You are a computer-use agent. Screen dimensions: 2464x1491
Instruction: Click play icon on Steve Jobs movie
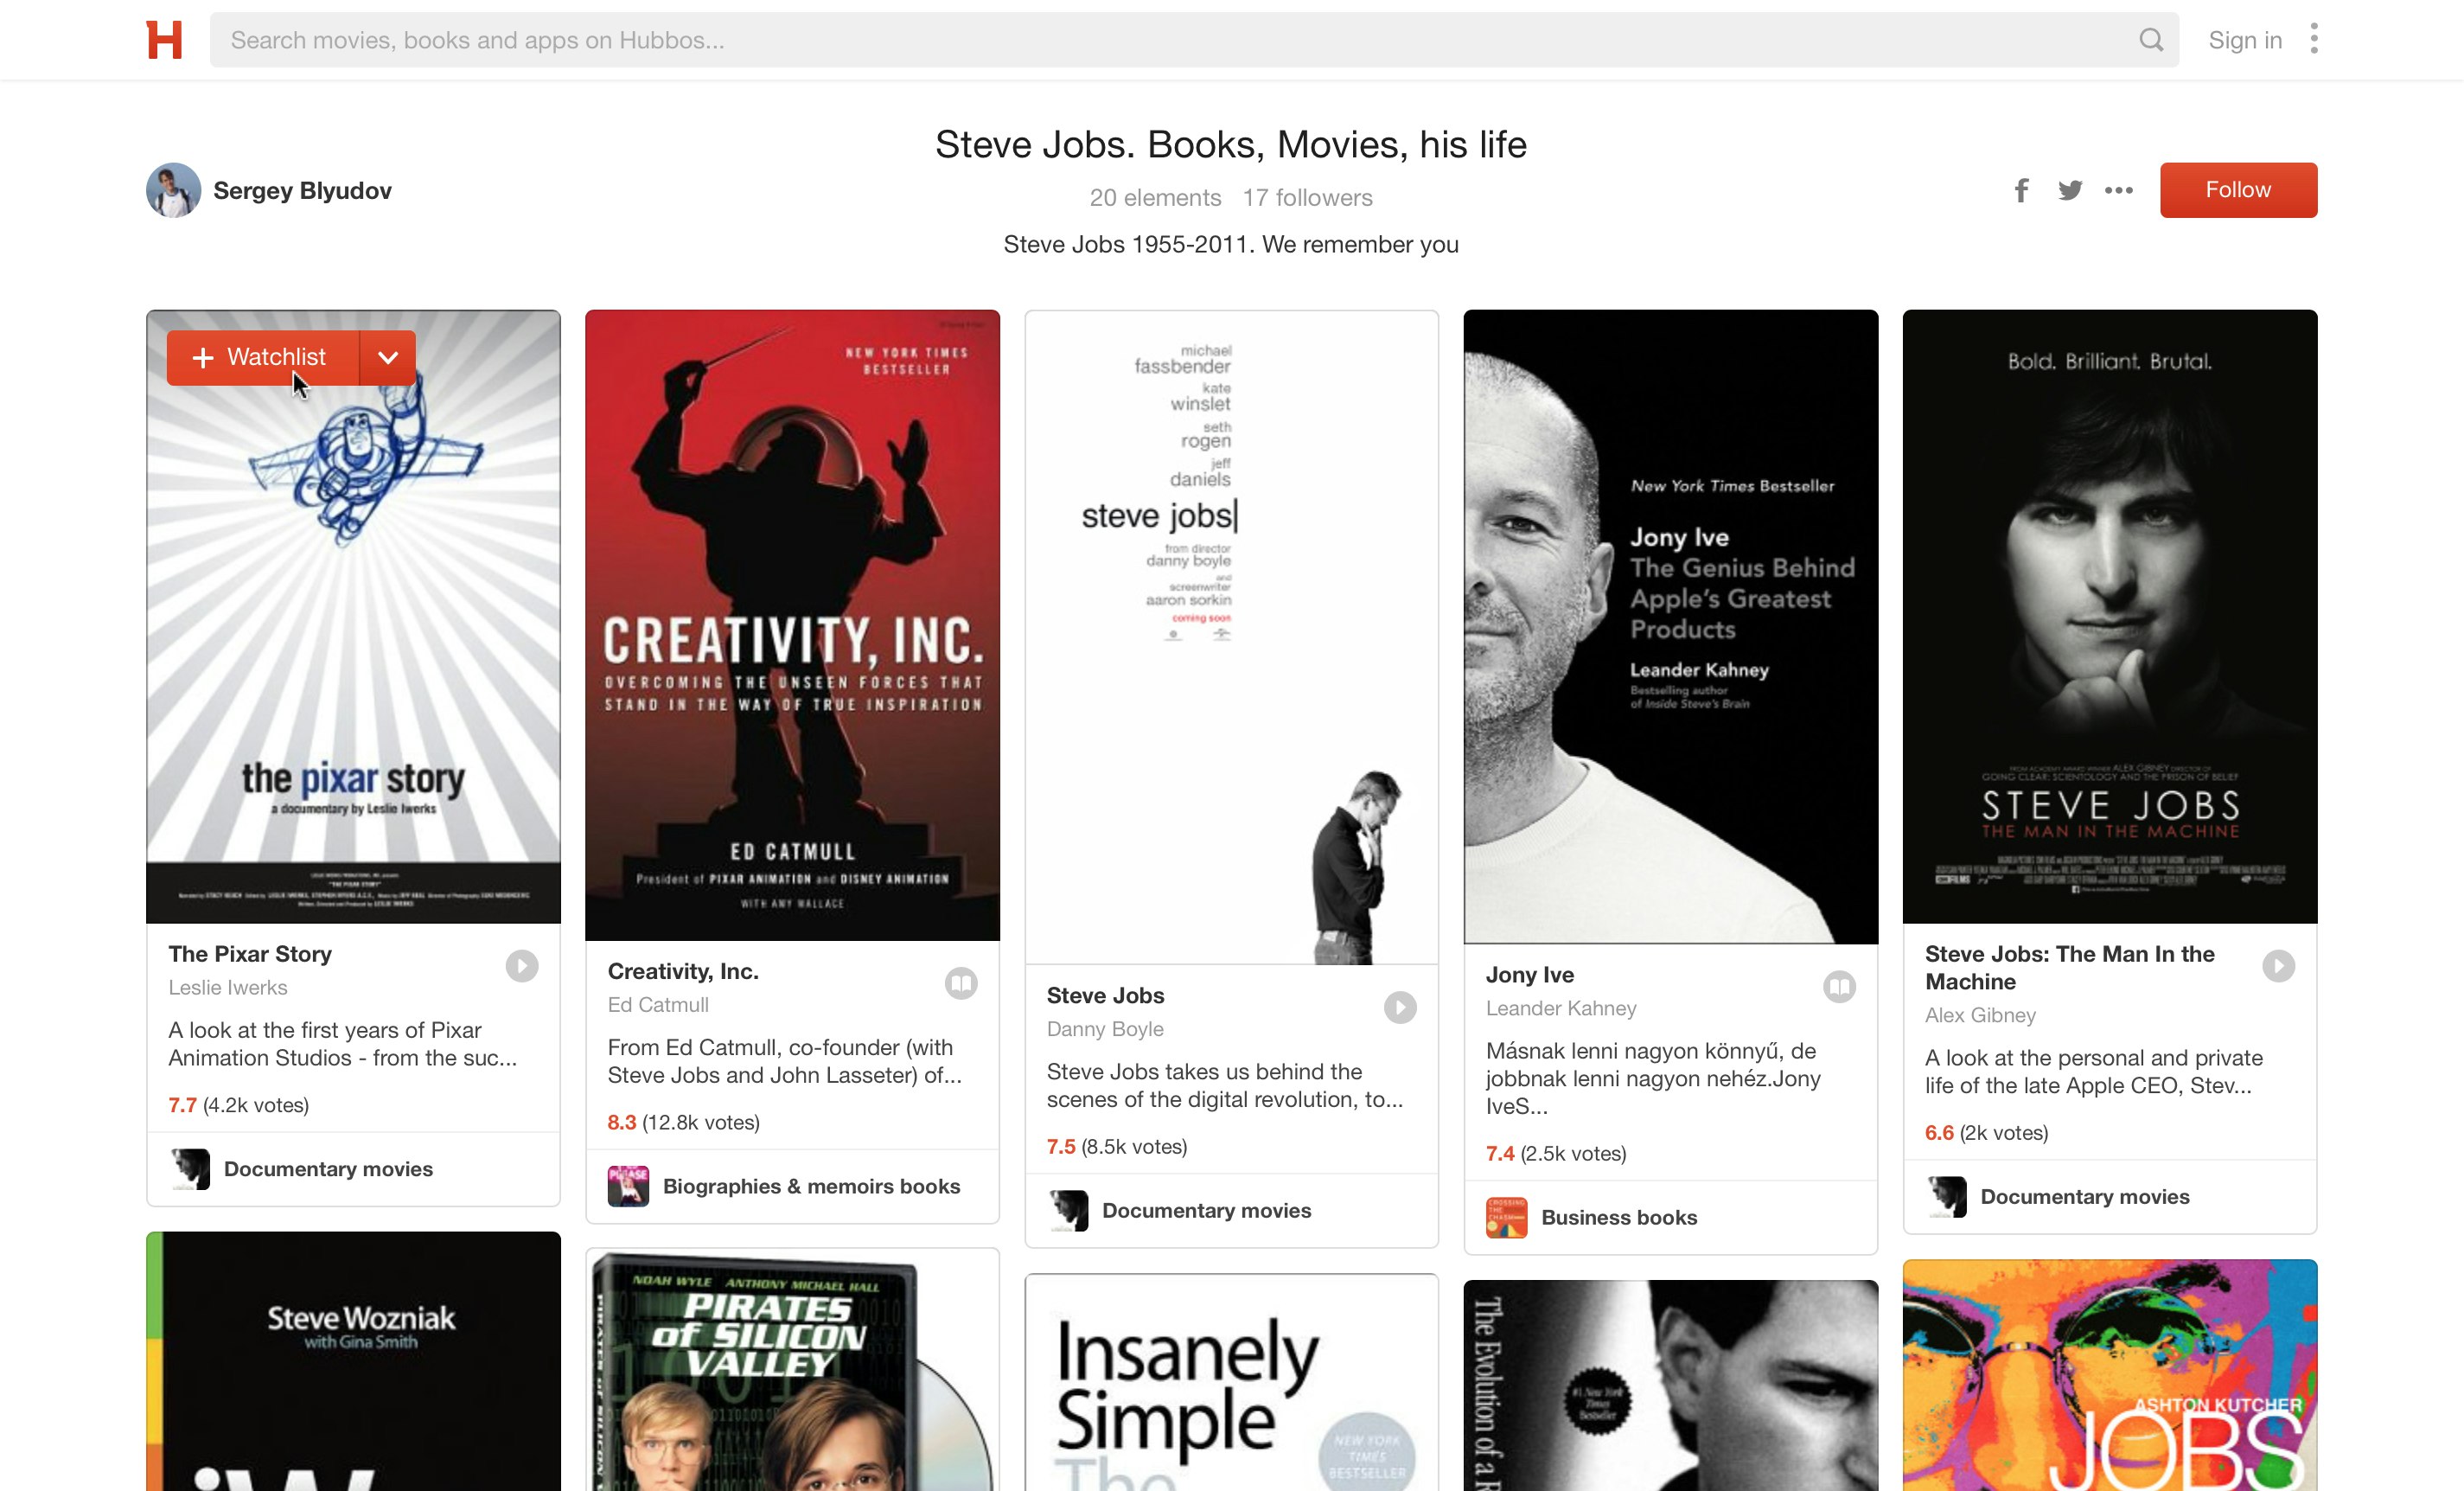coord(1399,1007)
